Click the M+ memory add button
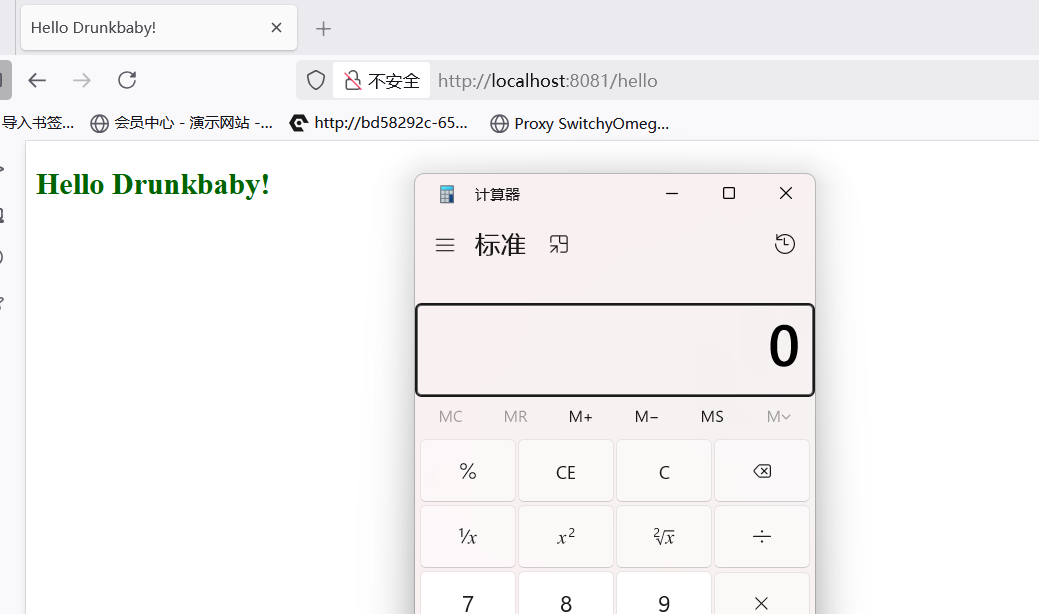1039x614 pixels. pyautogui.click(x=580, y=417)
